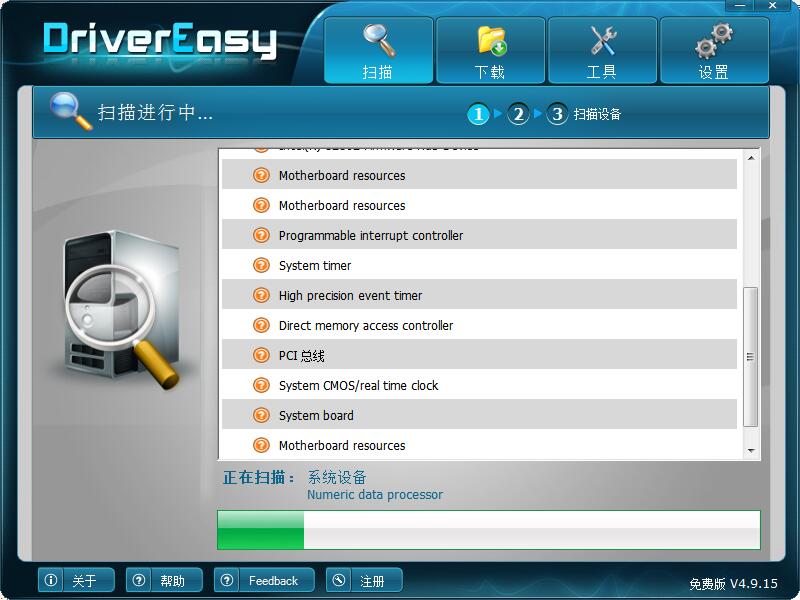Click the 免费版 V4.9.15 version label
This screenshot has height=600, width=800.
tap(733, 584)
